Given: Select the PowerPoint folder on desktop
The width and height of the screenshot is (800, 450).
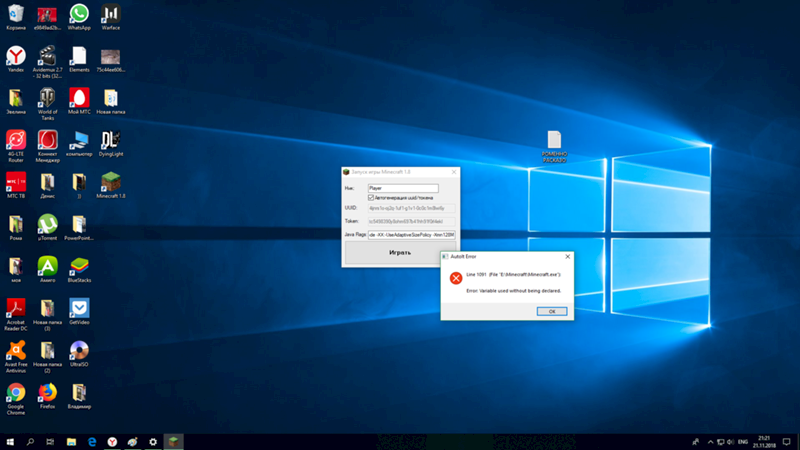Looking at the screenshot, I should (x=79, y=228).
